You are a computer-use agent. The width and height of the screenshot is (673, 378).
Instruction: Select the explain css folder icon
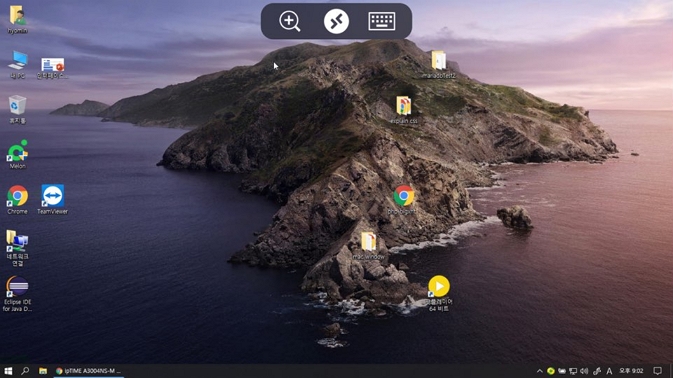(x=403, y=110)
